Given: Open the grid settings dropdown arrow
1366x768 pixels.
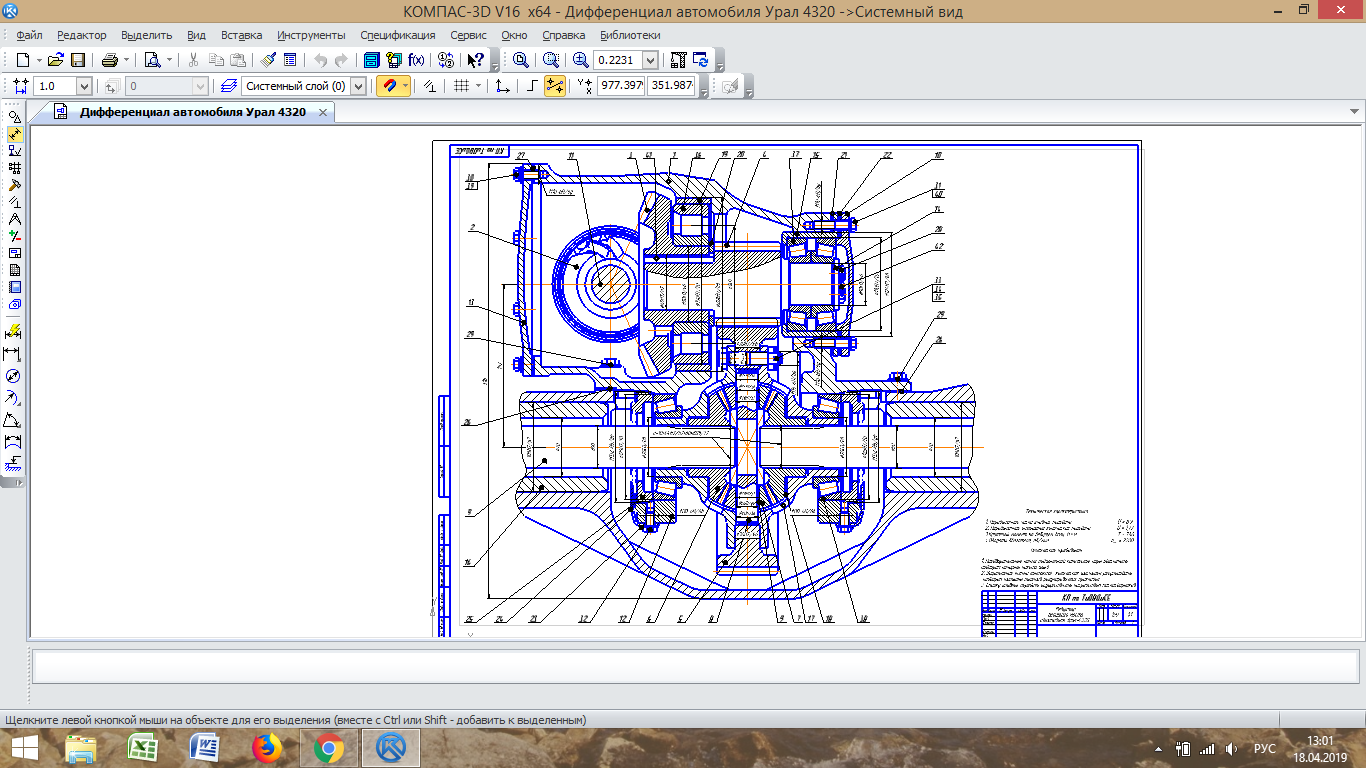Looking at the screenshot, I should coord(478,86).
